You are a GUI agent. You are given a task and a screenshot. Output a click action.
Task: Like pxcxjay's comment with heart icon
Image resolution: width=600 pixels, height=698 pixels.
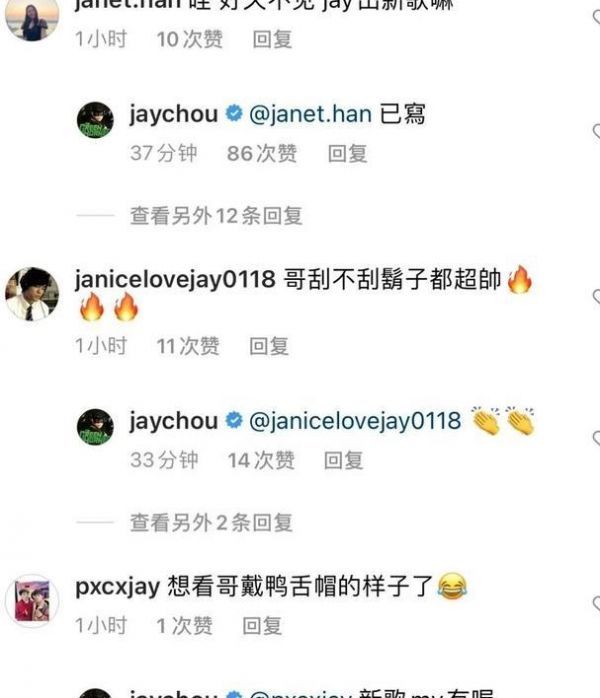click(x=596, y=604)
